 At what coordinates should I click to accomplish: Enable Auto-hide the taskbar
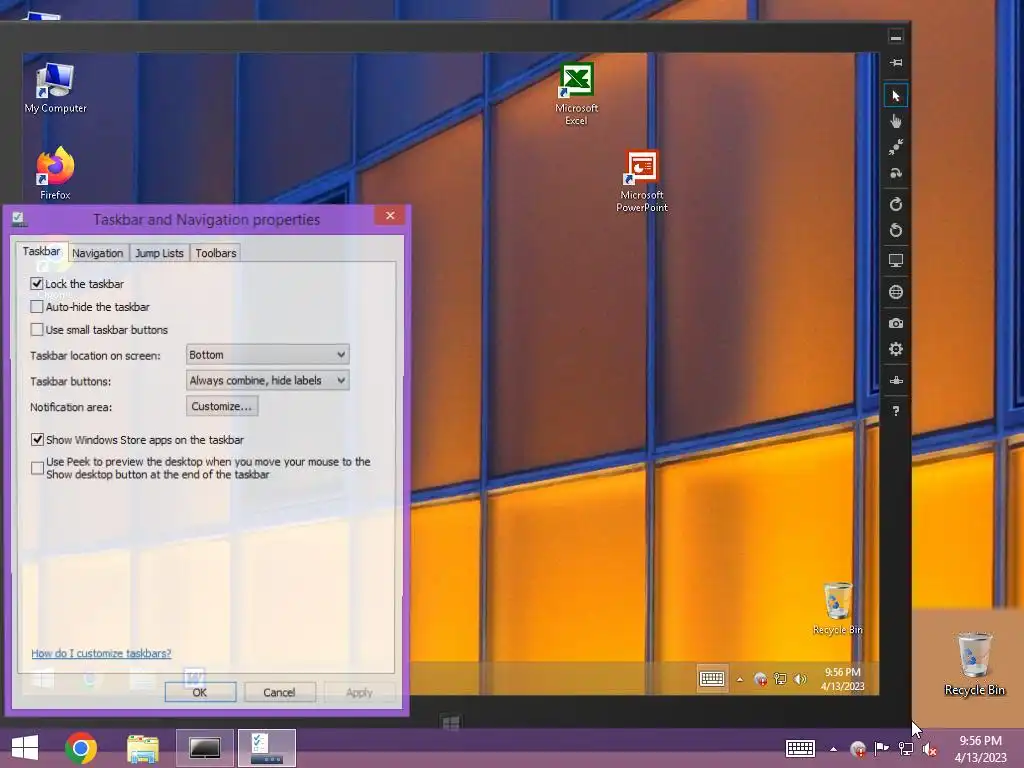click(x=37, y=306)
